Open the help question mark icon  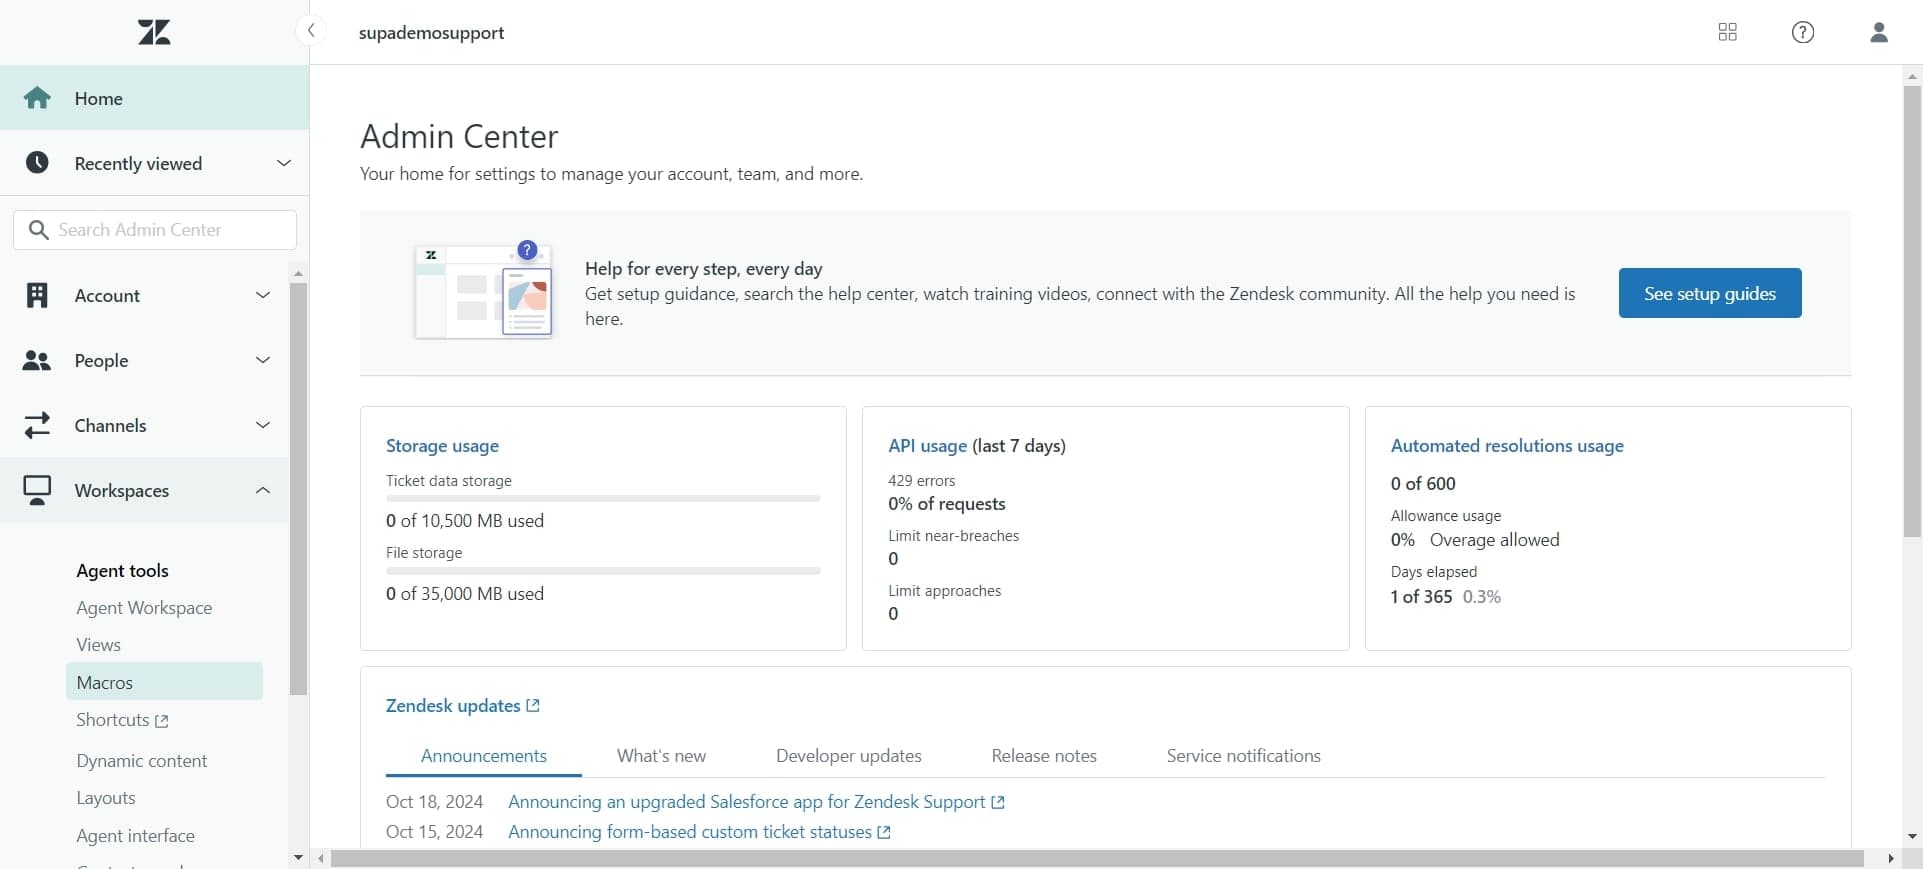1802,32
